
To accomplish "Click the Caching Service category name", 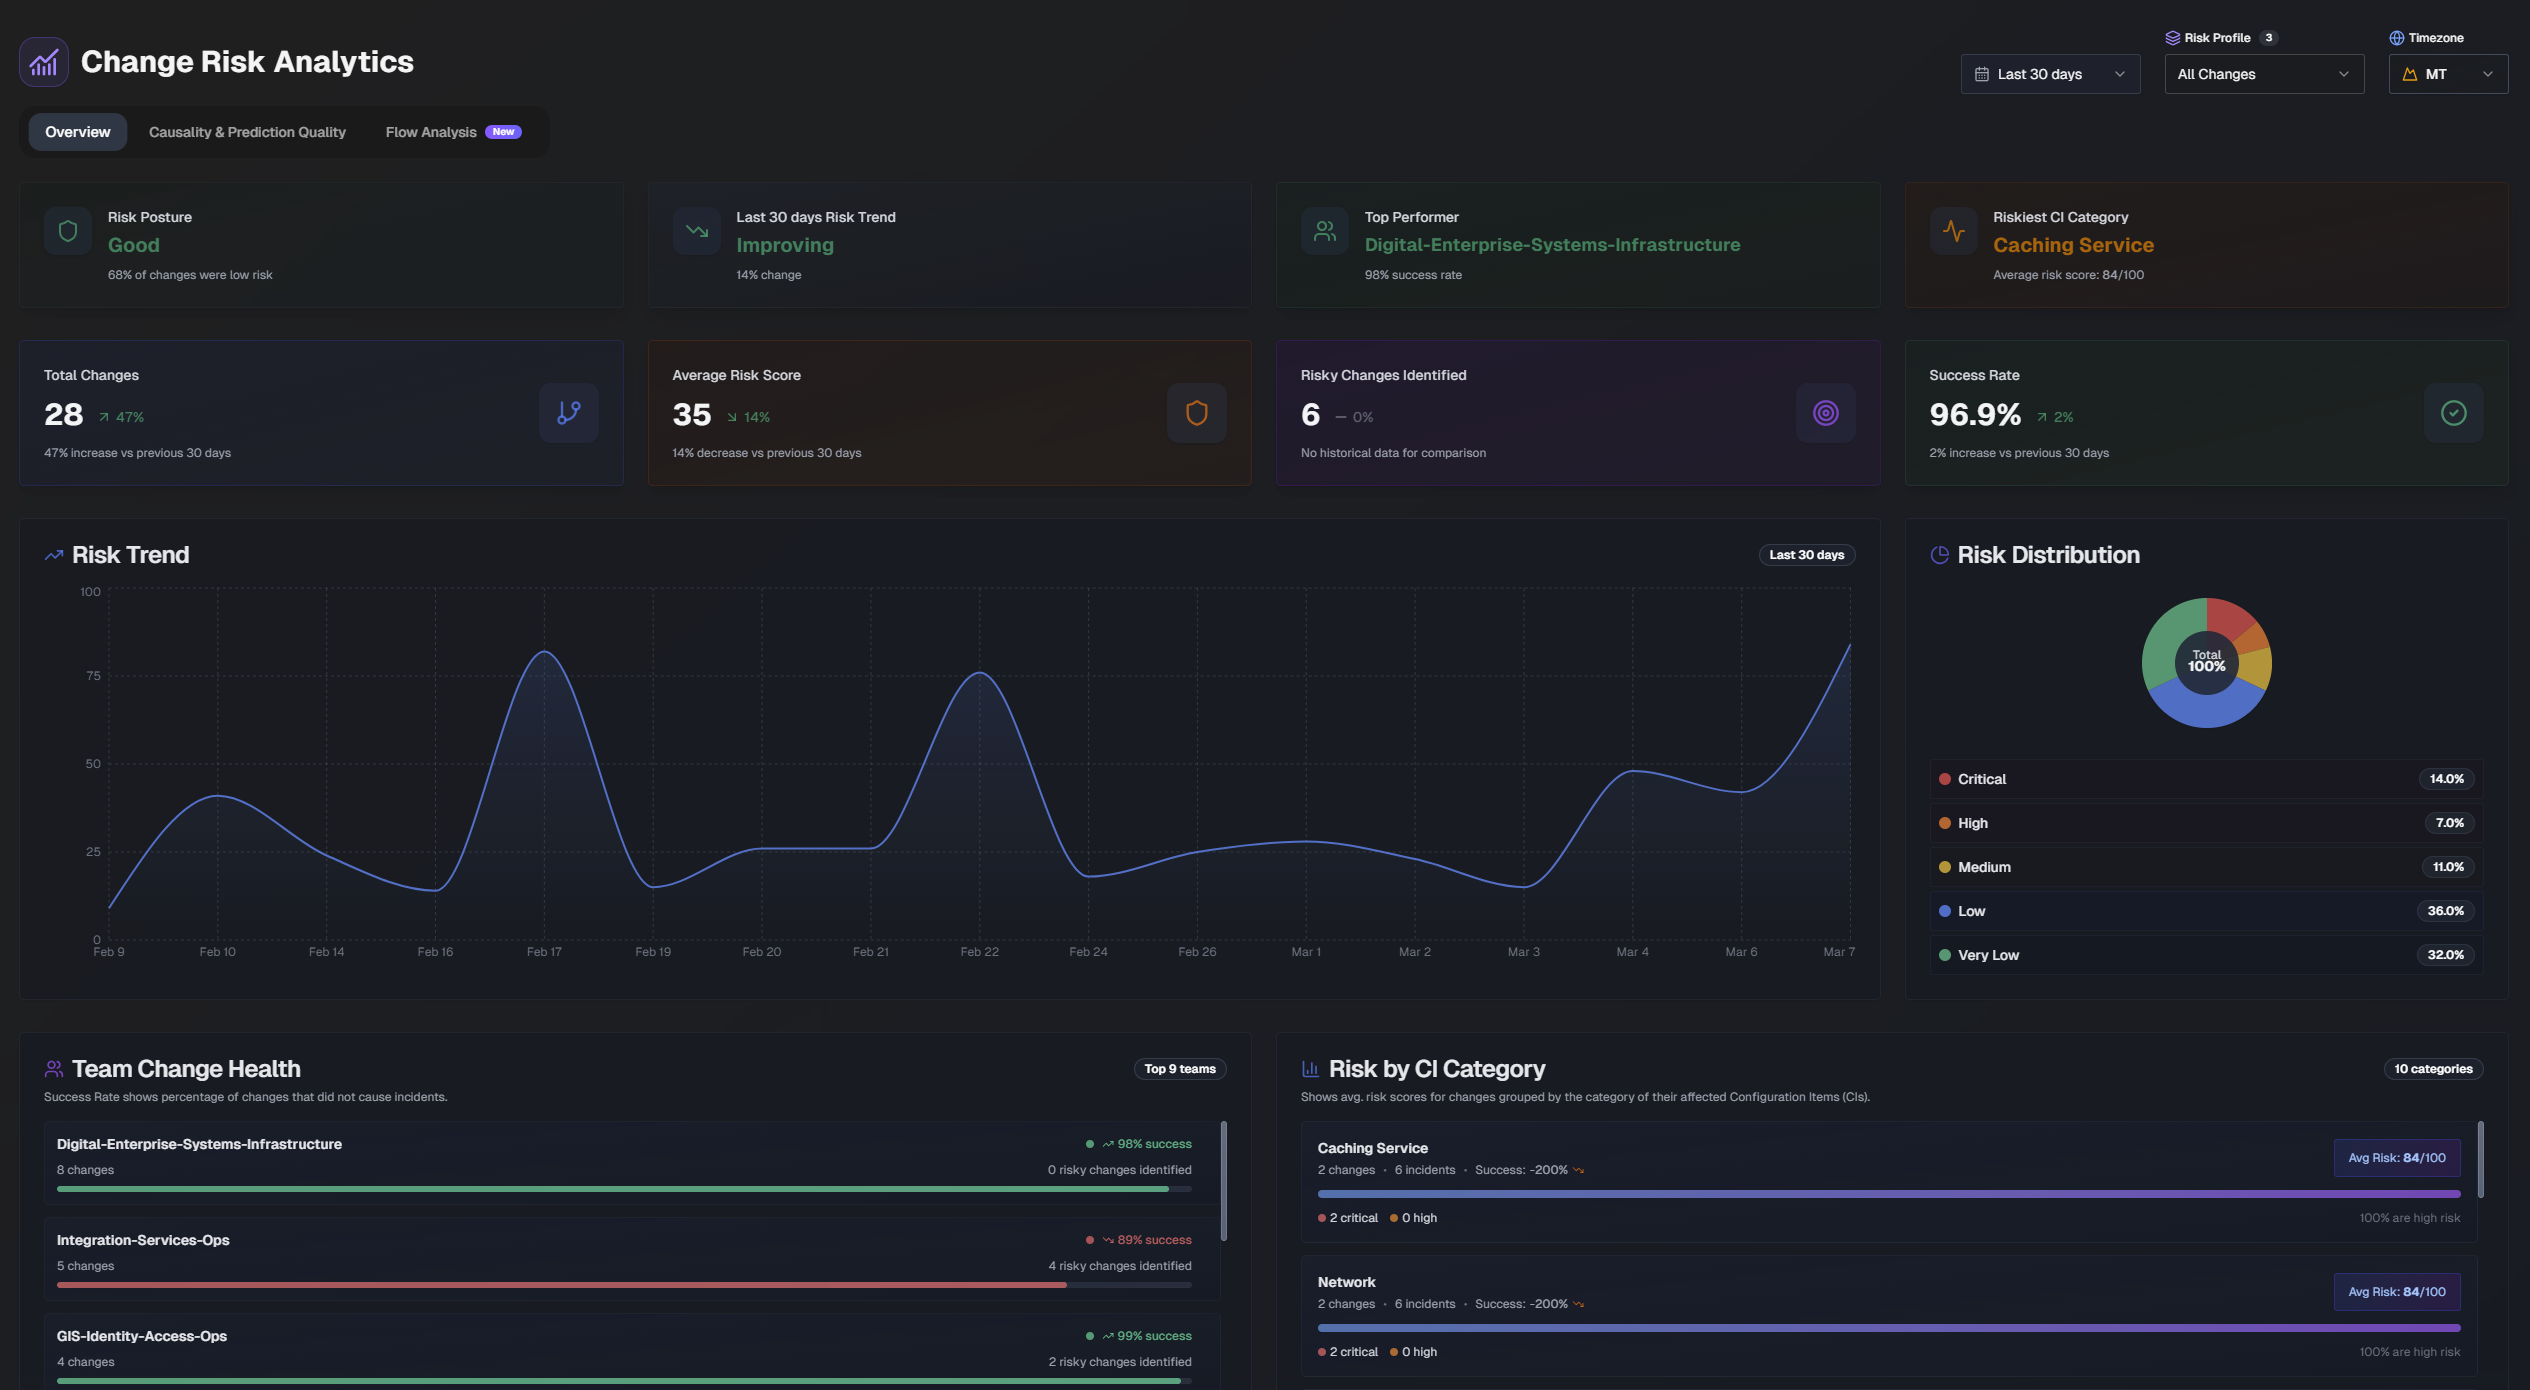I will (x=1372, y=1148).
